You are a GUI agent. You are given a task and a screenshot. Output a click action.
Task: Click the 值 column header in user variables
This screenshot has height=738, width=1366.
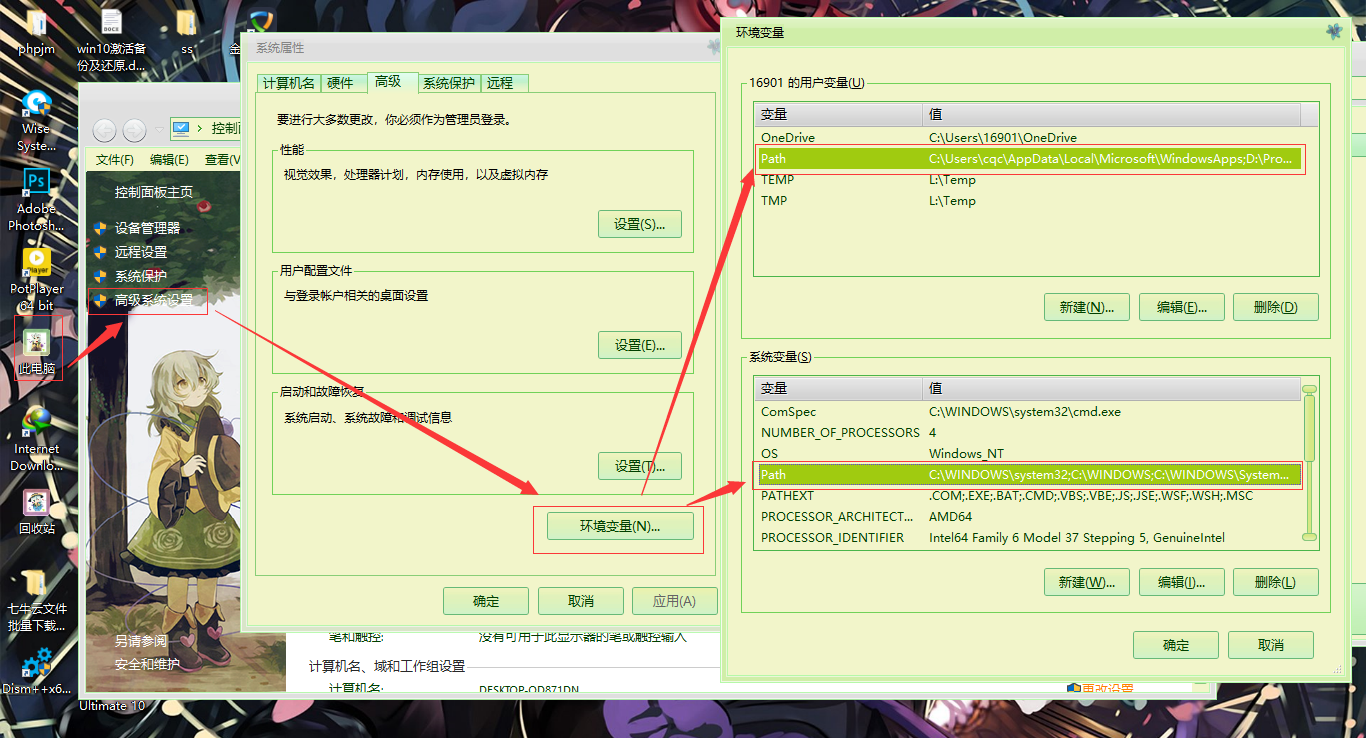click(1112, 114)
